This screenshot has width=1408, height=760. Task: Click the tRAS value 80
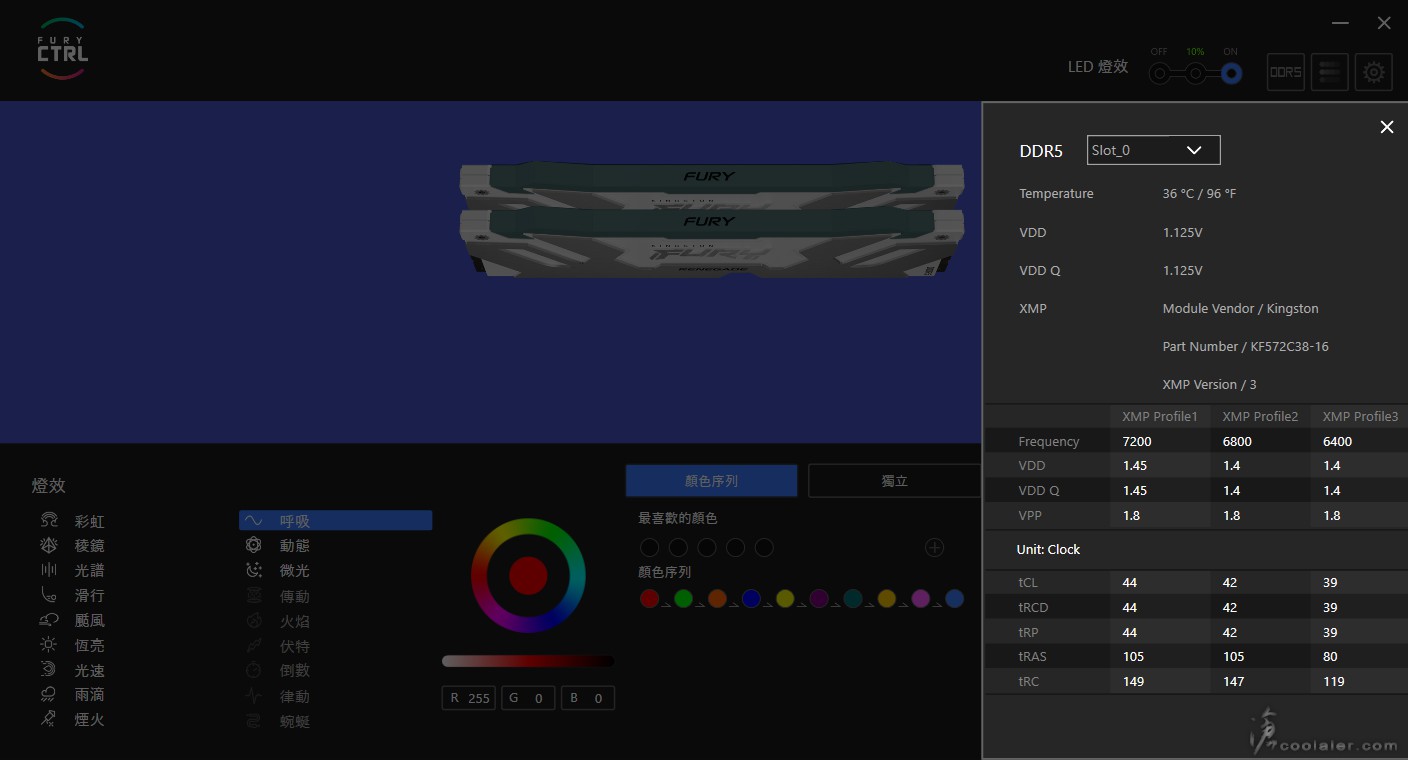1330,656
